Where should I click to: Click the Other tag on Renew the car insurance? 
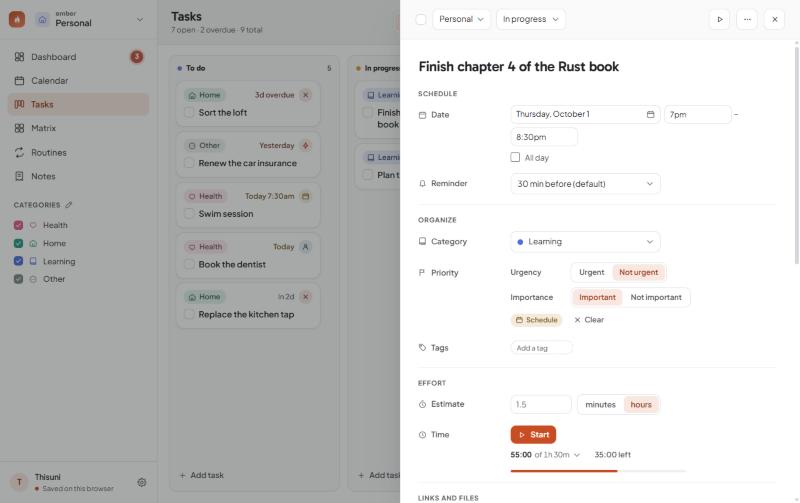(205, 145)
